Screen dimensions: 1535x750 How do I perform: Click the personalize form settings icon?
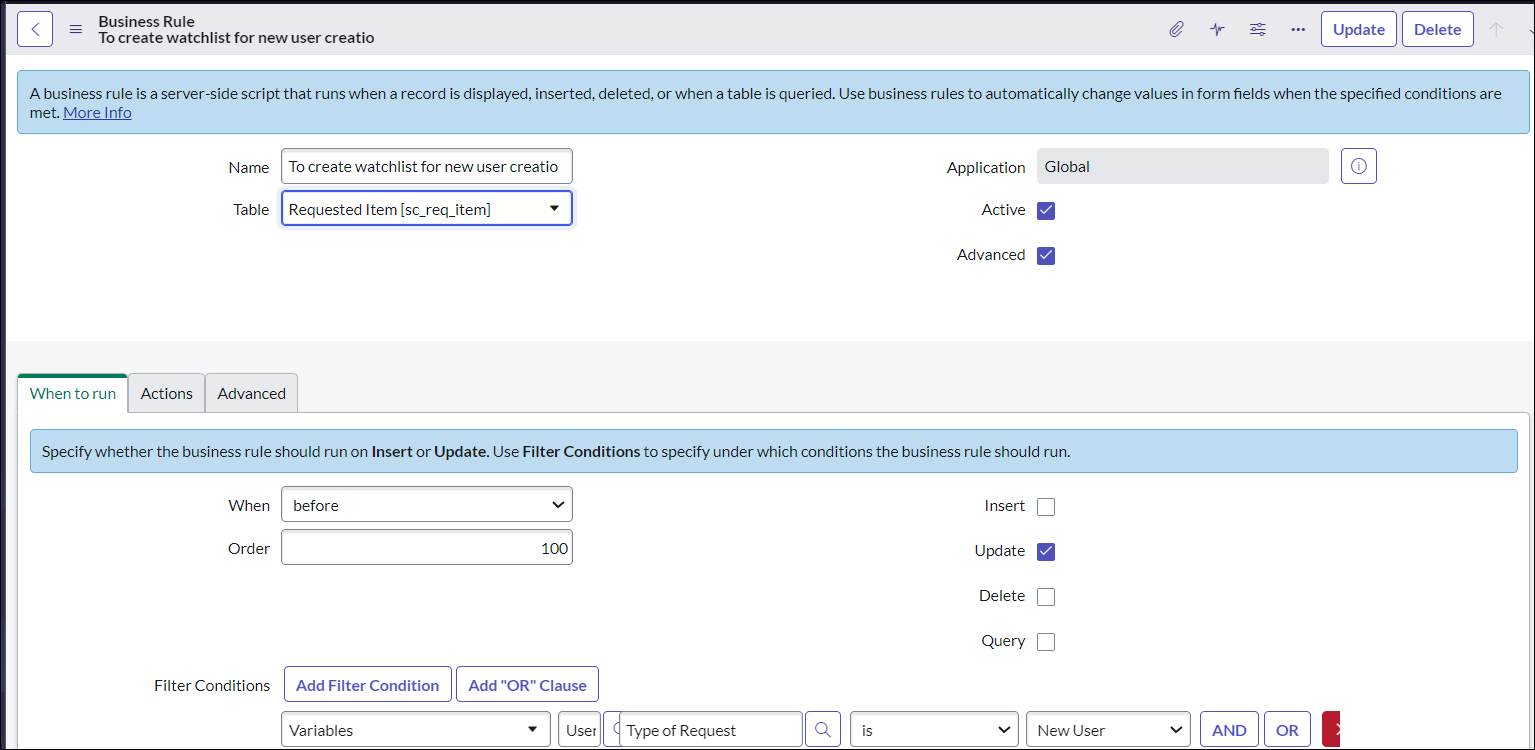click(1258, 29)
